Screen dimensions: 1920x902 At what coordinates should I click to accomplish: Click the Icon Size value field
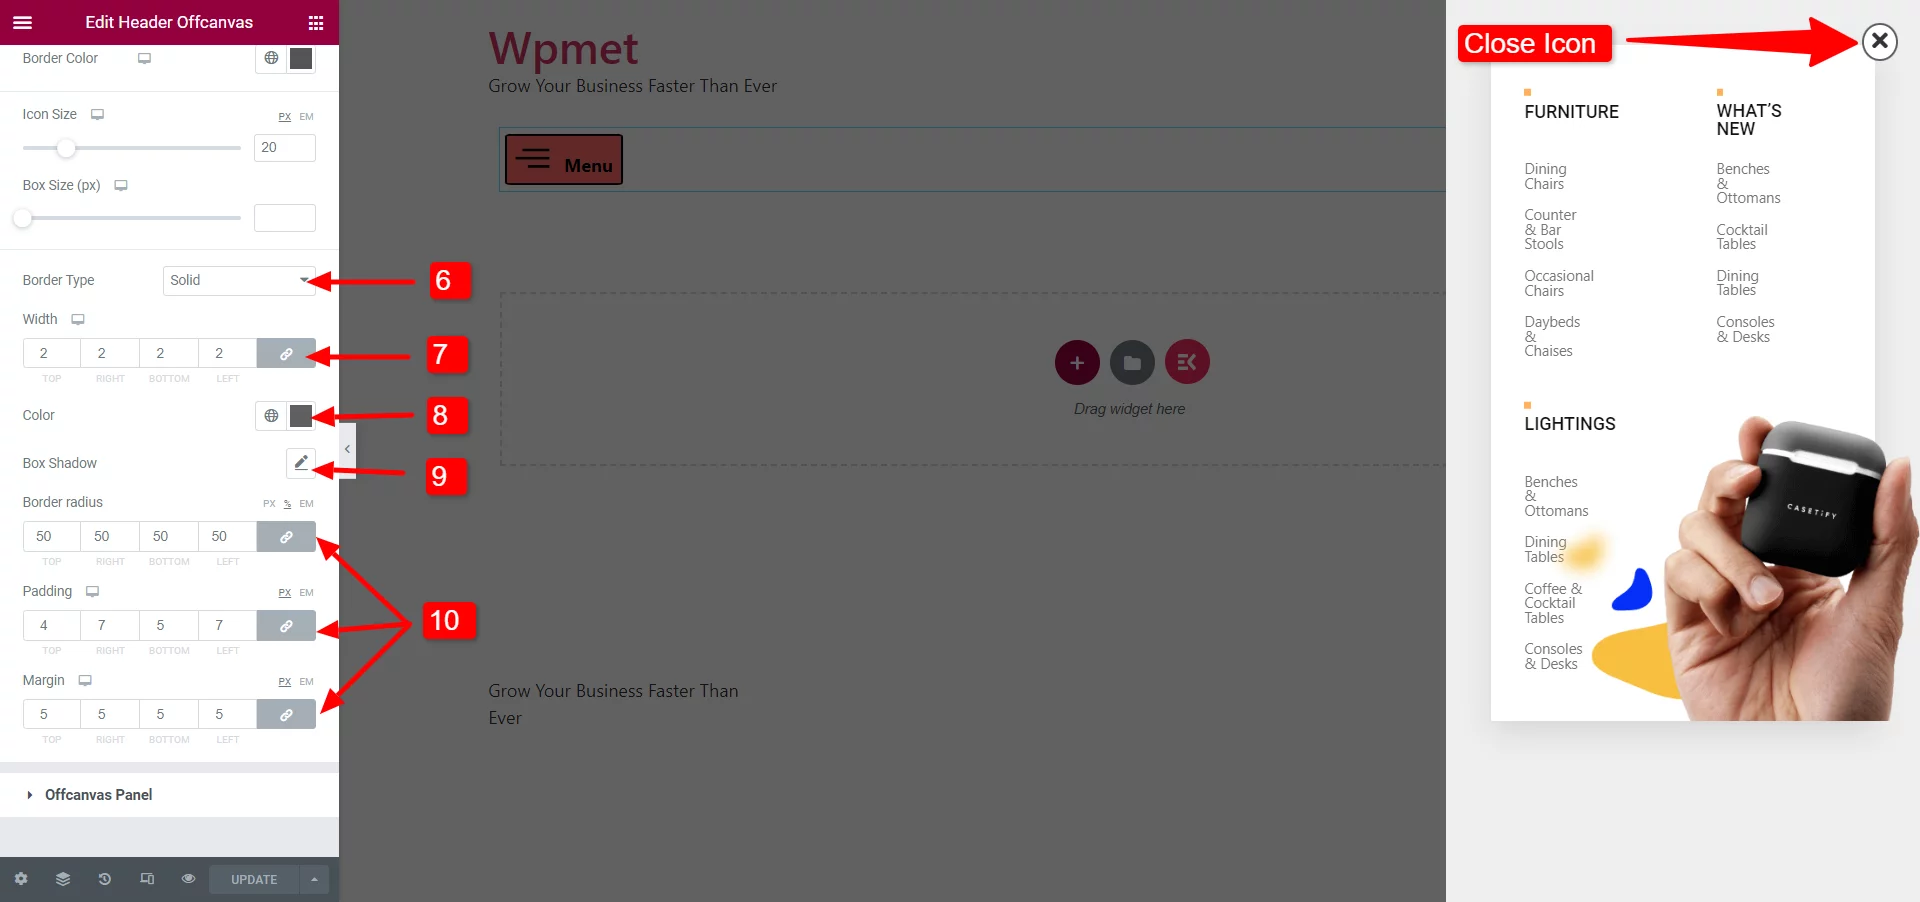click(x=285, y=147)
